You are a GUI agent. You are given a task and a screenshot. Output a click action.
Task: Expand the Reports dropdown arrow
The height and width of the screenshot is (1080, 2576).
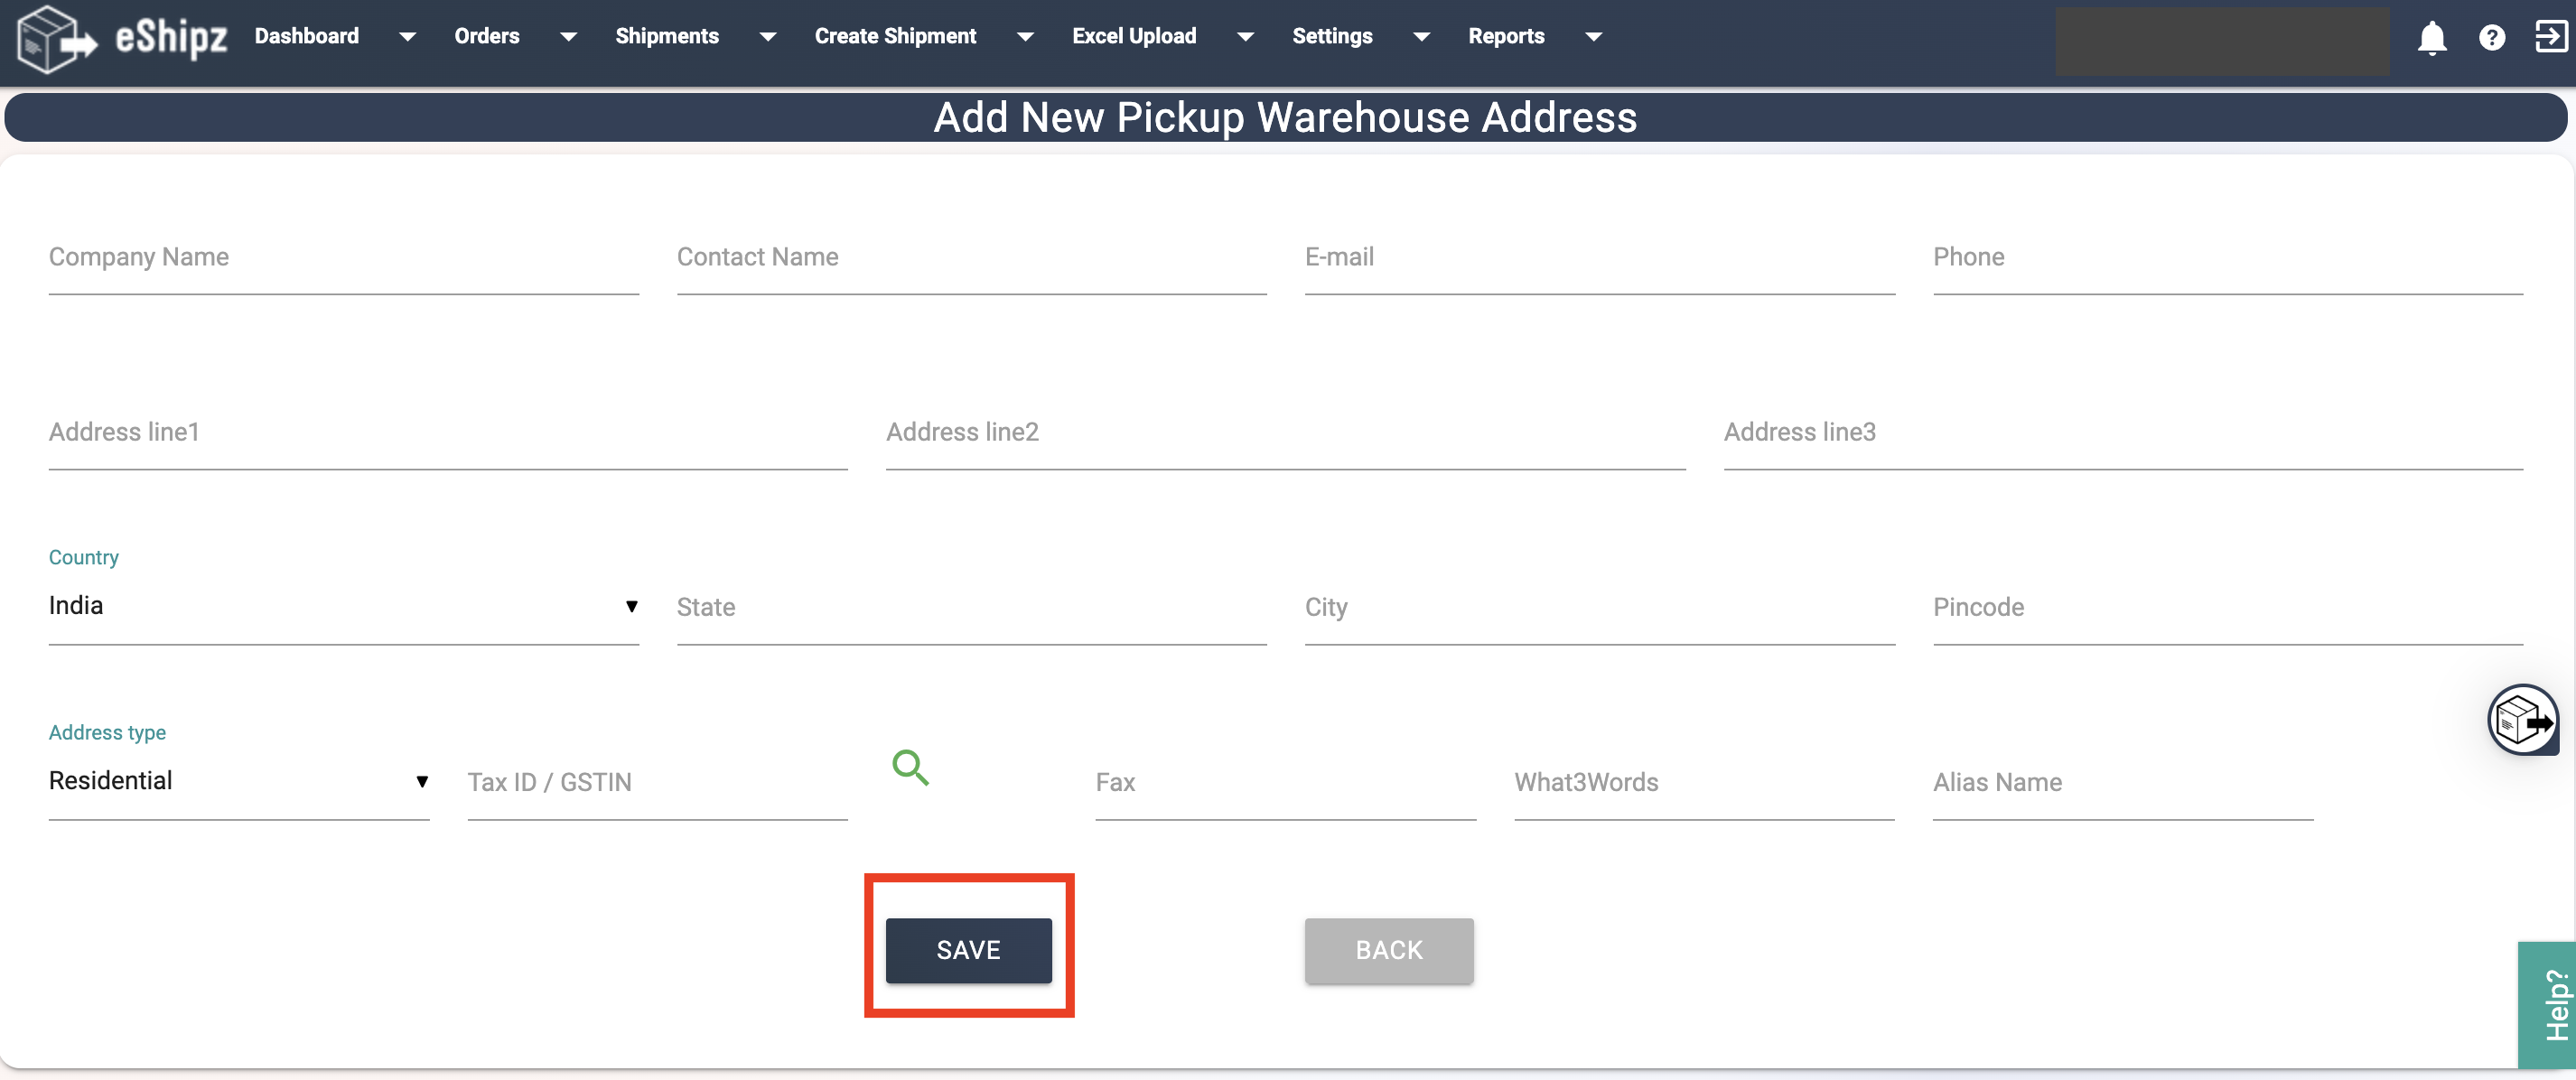click(x=1594, y=37)
